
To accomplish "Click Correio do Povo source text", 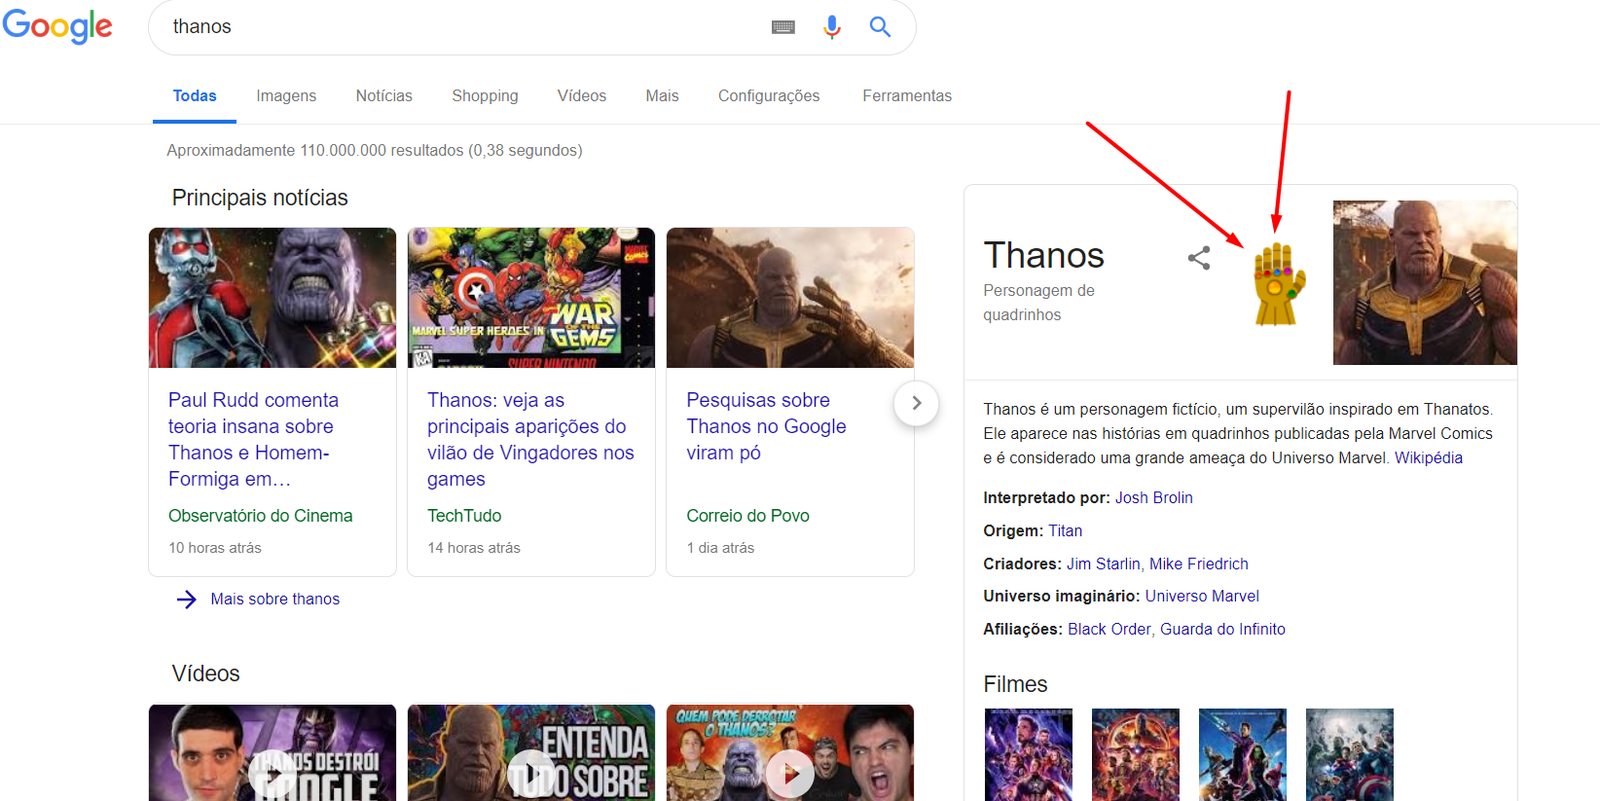I will (748, 516).
